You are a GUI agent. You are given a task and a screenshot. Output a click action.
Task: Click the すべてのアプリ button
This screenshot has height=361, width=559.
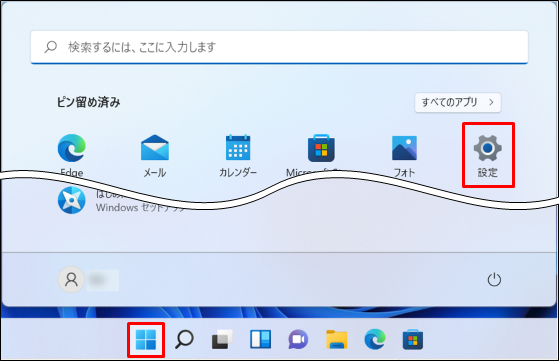pyautogui.click(x=458, y=103)
